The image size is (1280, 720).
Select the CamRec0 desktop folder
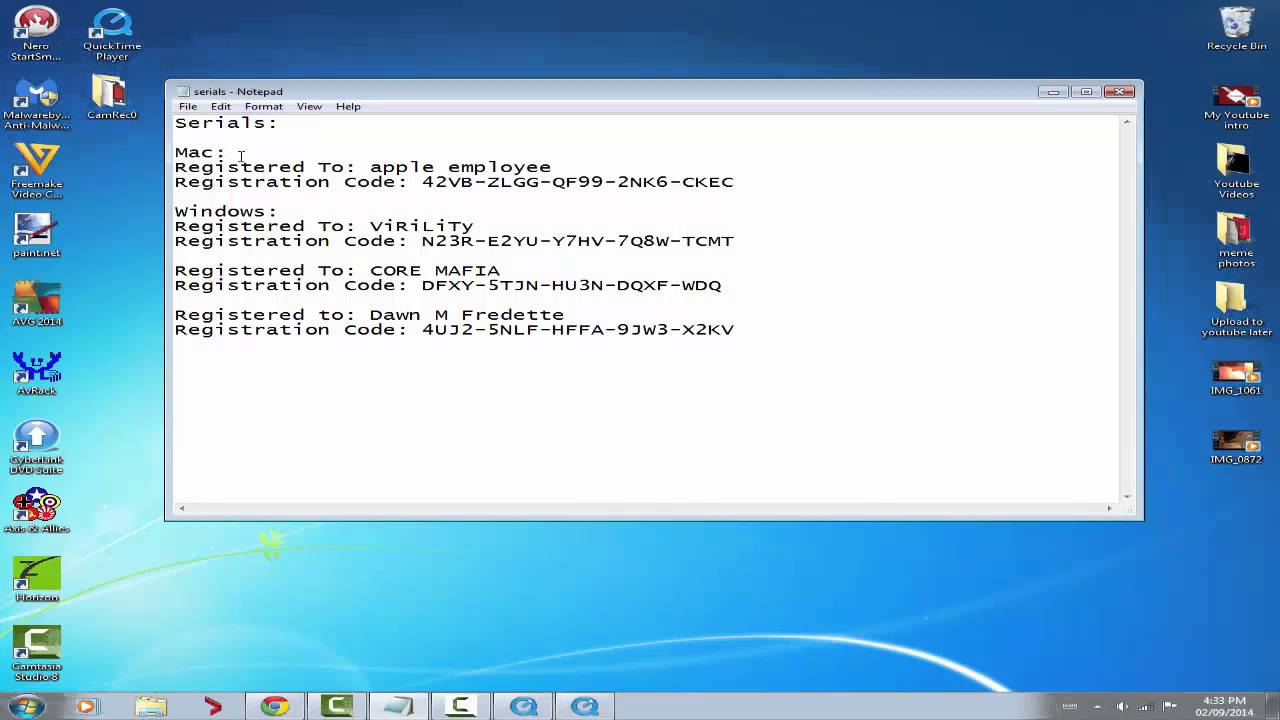pyautogui.click(x=112, y=99)
